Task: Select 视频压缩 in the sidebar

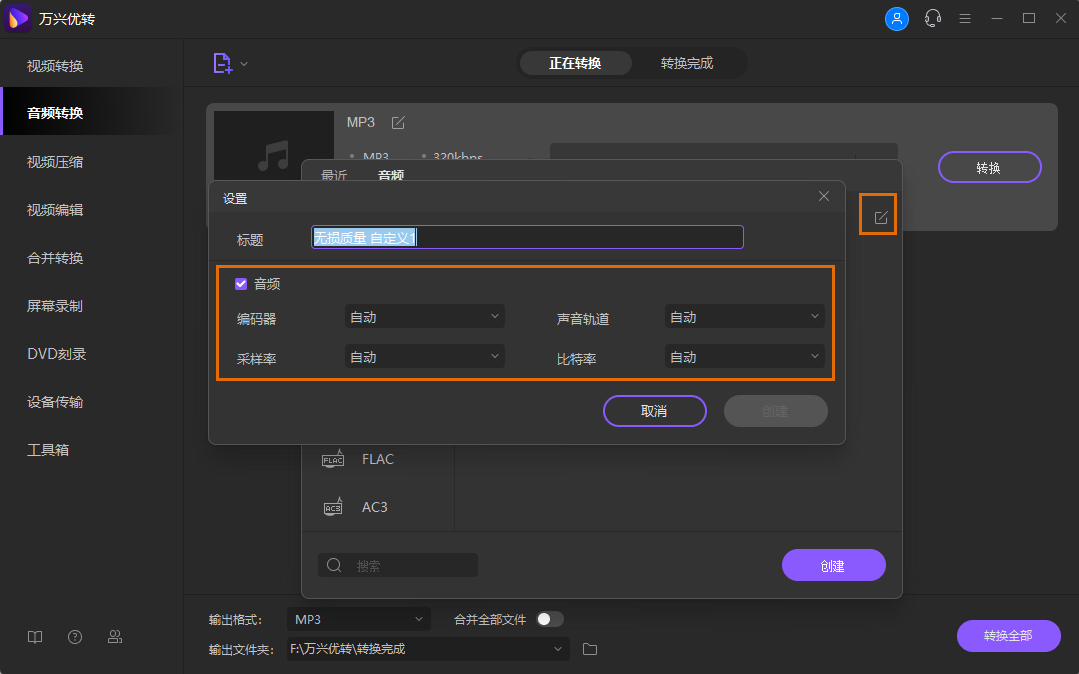Action: click(x=55, y=162)
